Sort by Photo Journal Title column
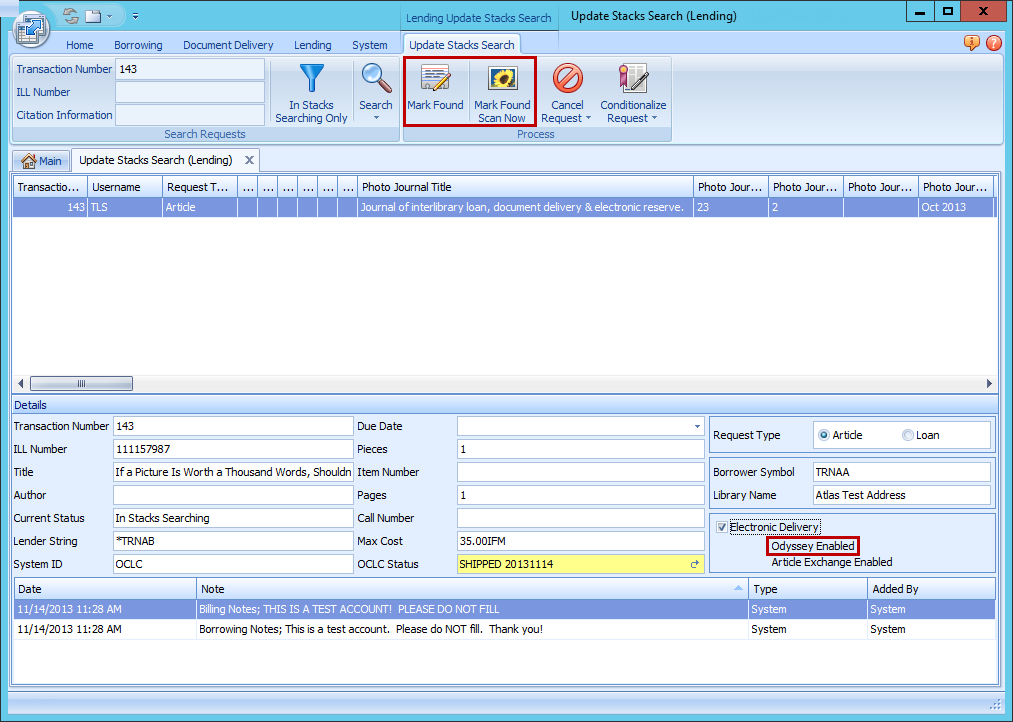The height and width of the screenshot is (722, 1013). point(524,187)
